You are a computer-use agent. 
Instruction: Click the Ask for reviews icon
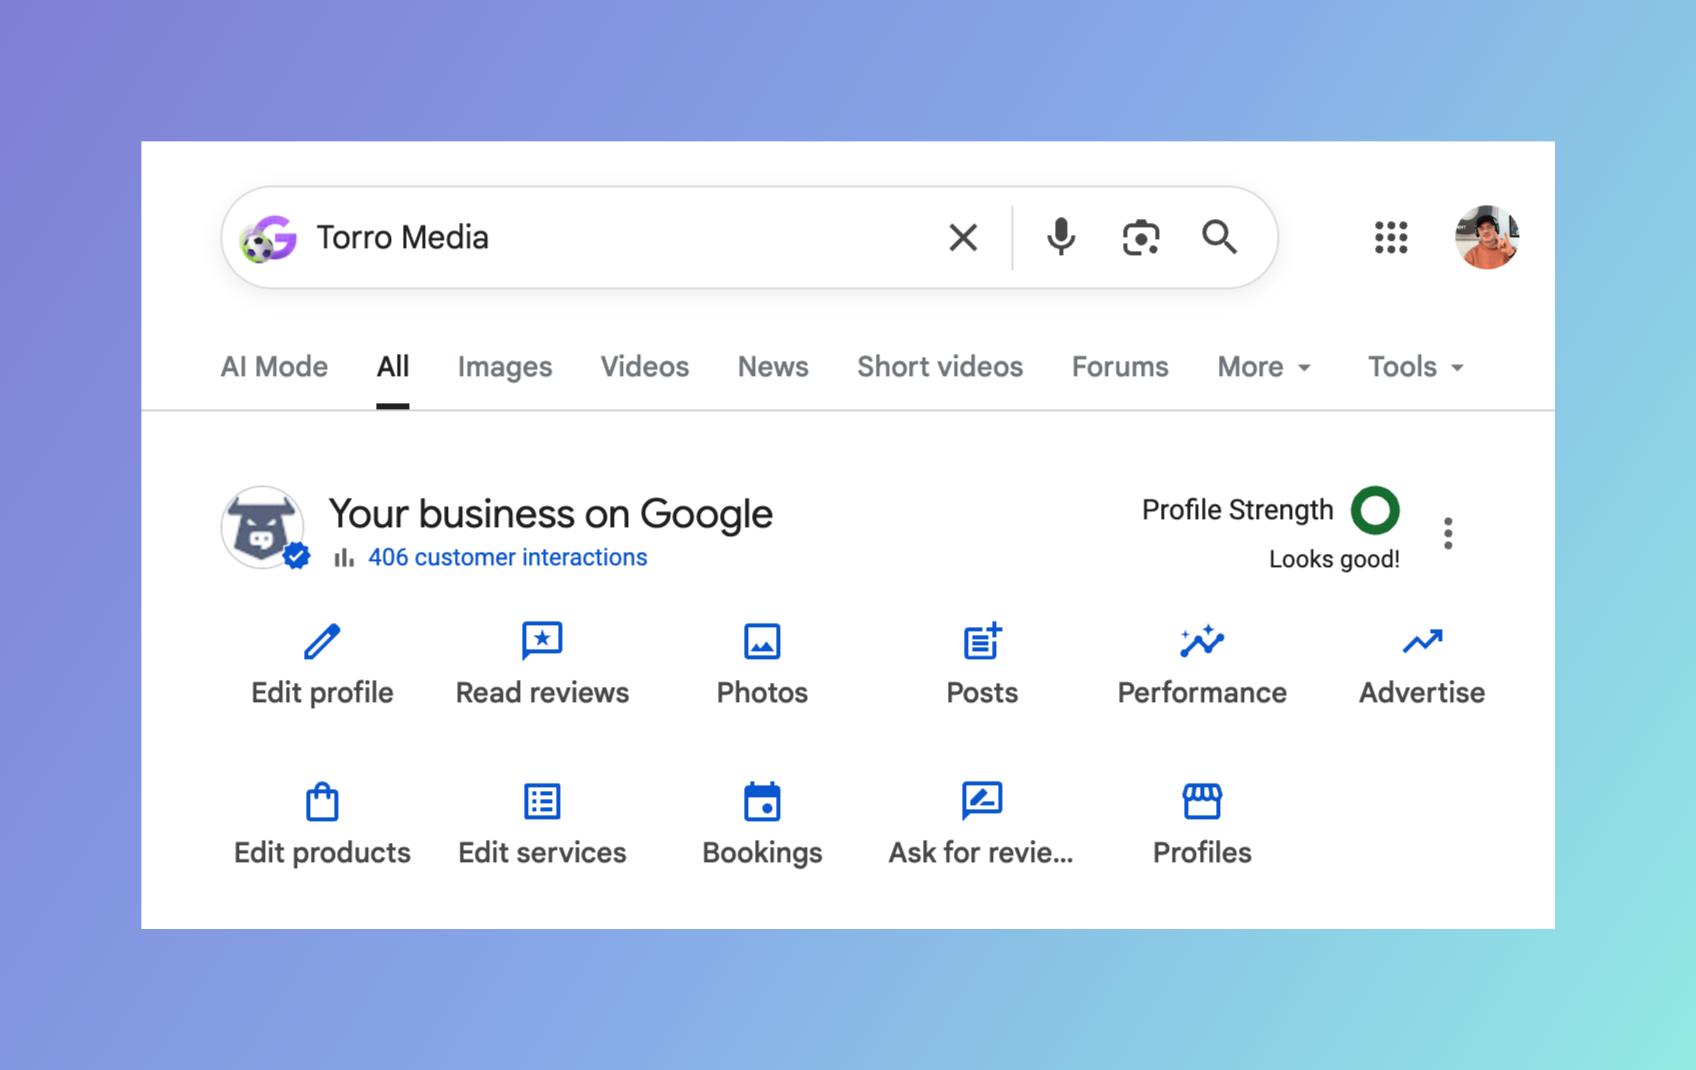tap(982, 801)
